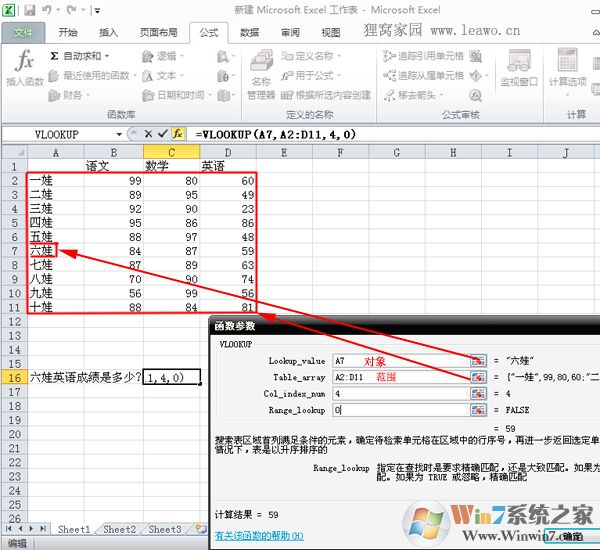Cancel formula entry with the X icon
Image resolution: width=600 pixels, height=550 pixels.
point(149,133)
